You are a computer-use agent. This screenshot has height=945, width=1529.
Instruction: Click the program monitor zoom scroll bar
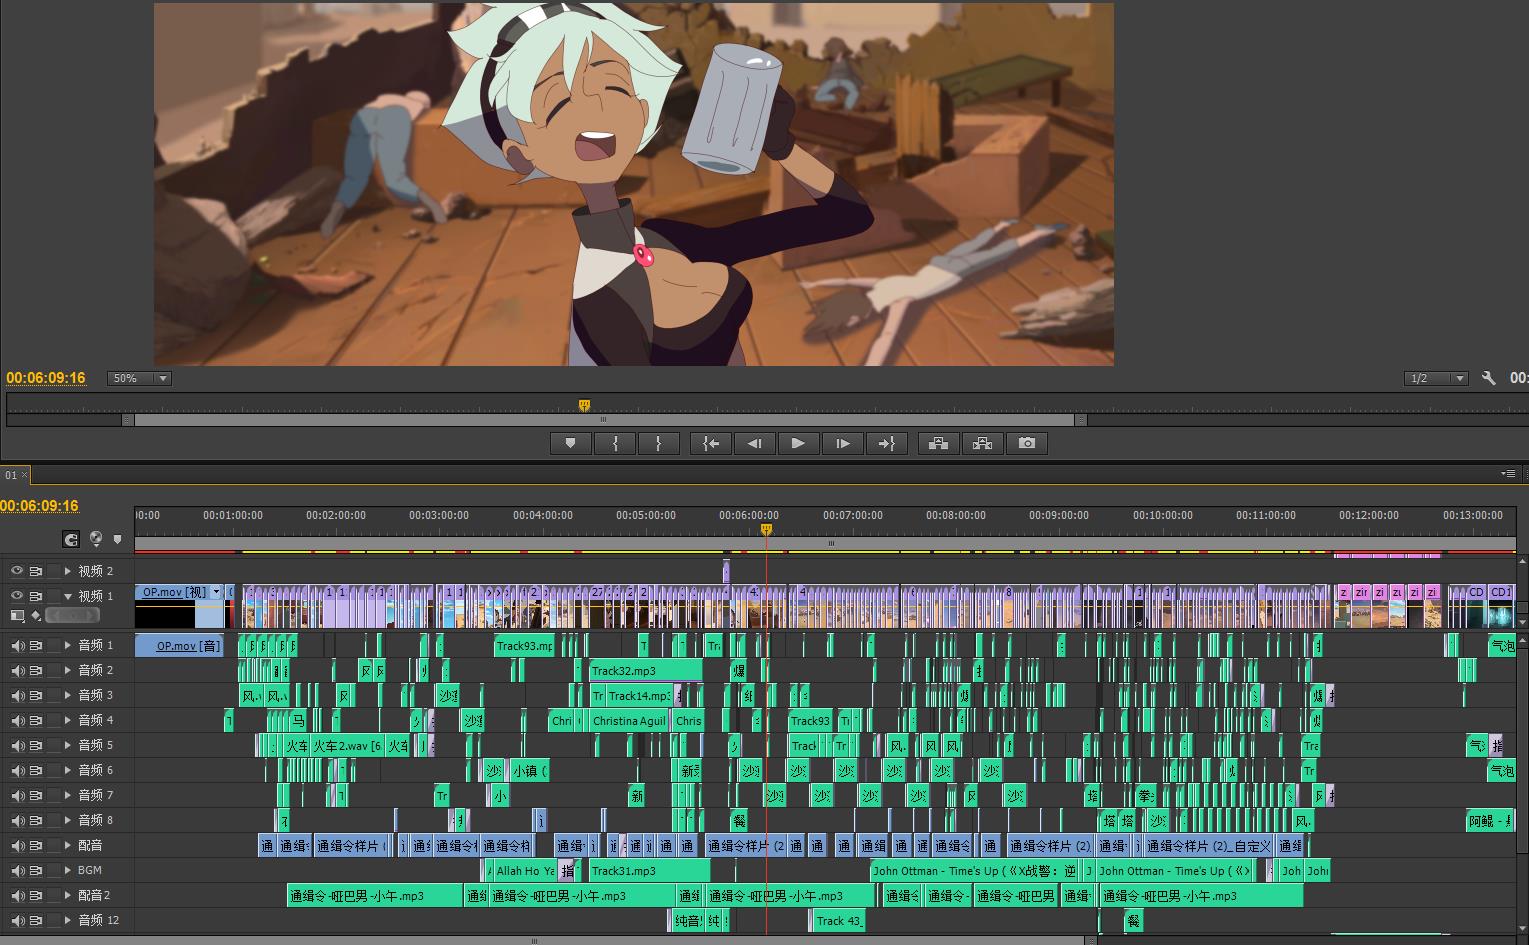click(x=604, y=420)
